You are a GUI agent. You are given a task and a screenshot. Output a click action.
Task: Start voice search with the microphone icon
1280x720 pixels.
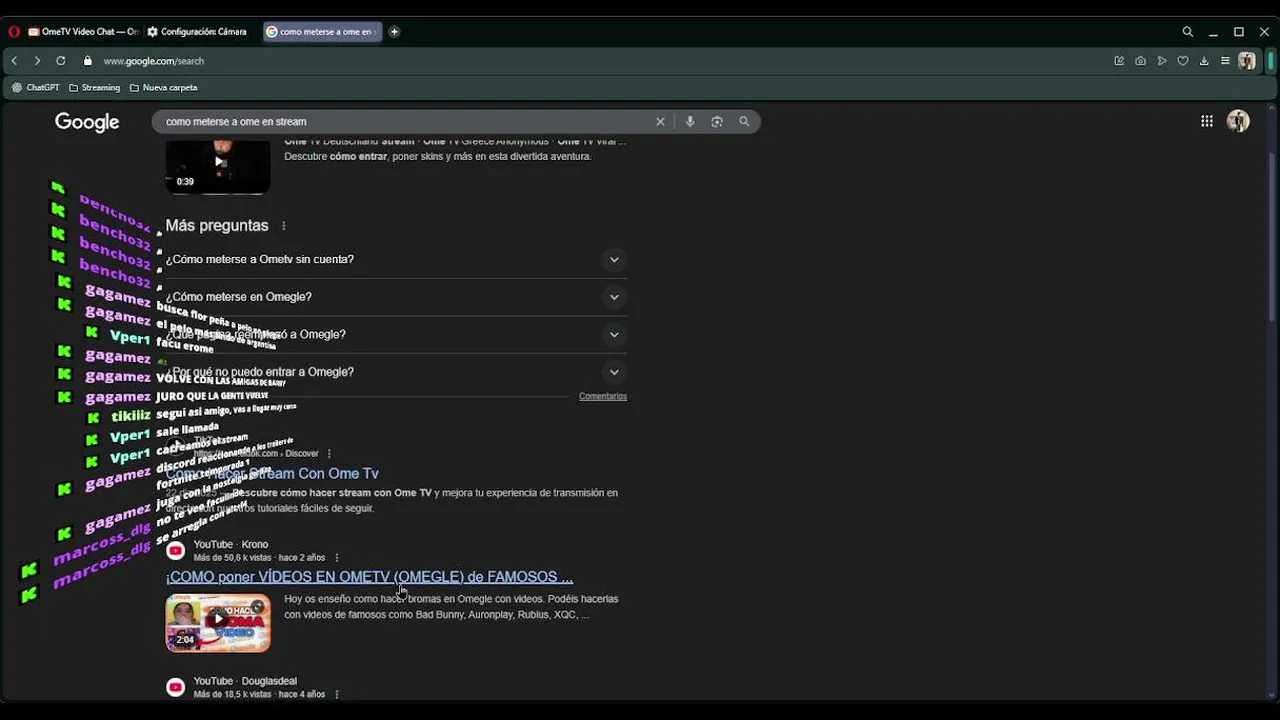689,121
